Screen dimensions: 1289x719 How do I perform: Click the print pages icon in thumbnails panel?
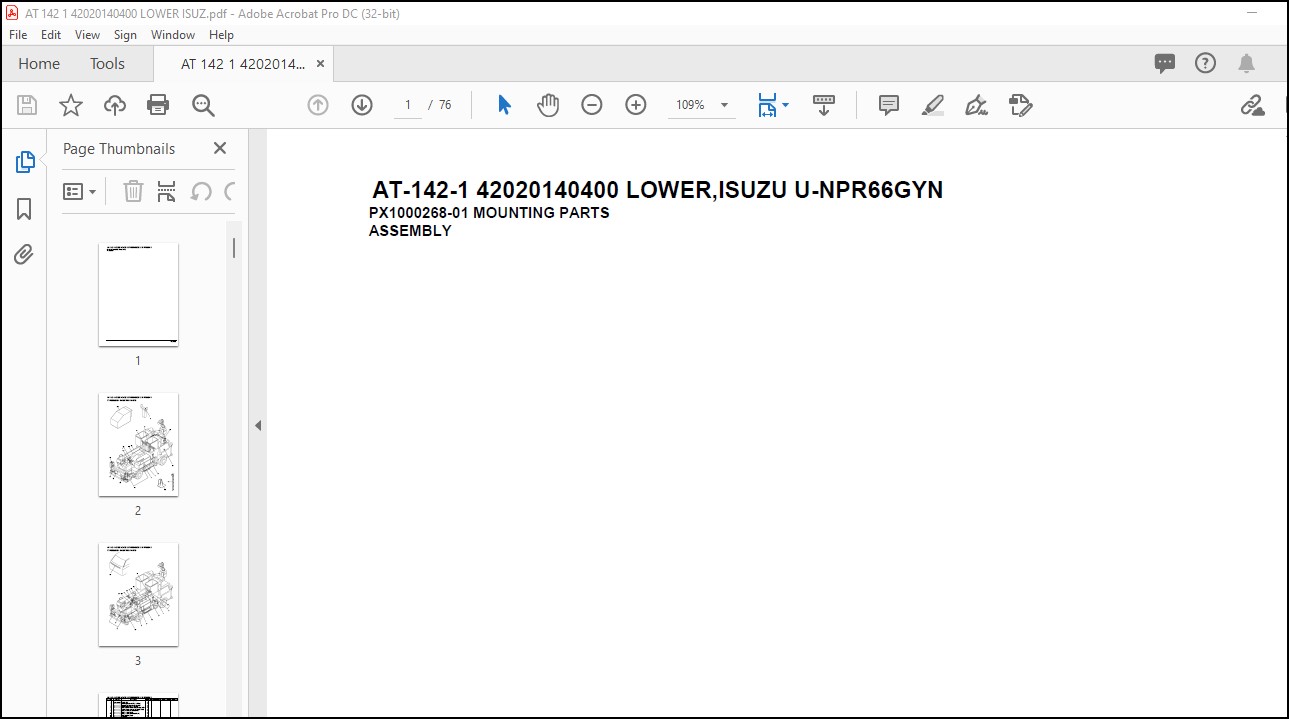pos(167,191)
